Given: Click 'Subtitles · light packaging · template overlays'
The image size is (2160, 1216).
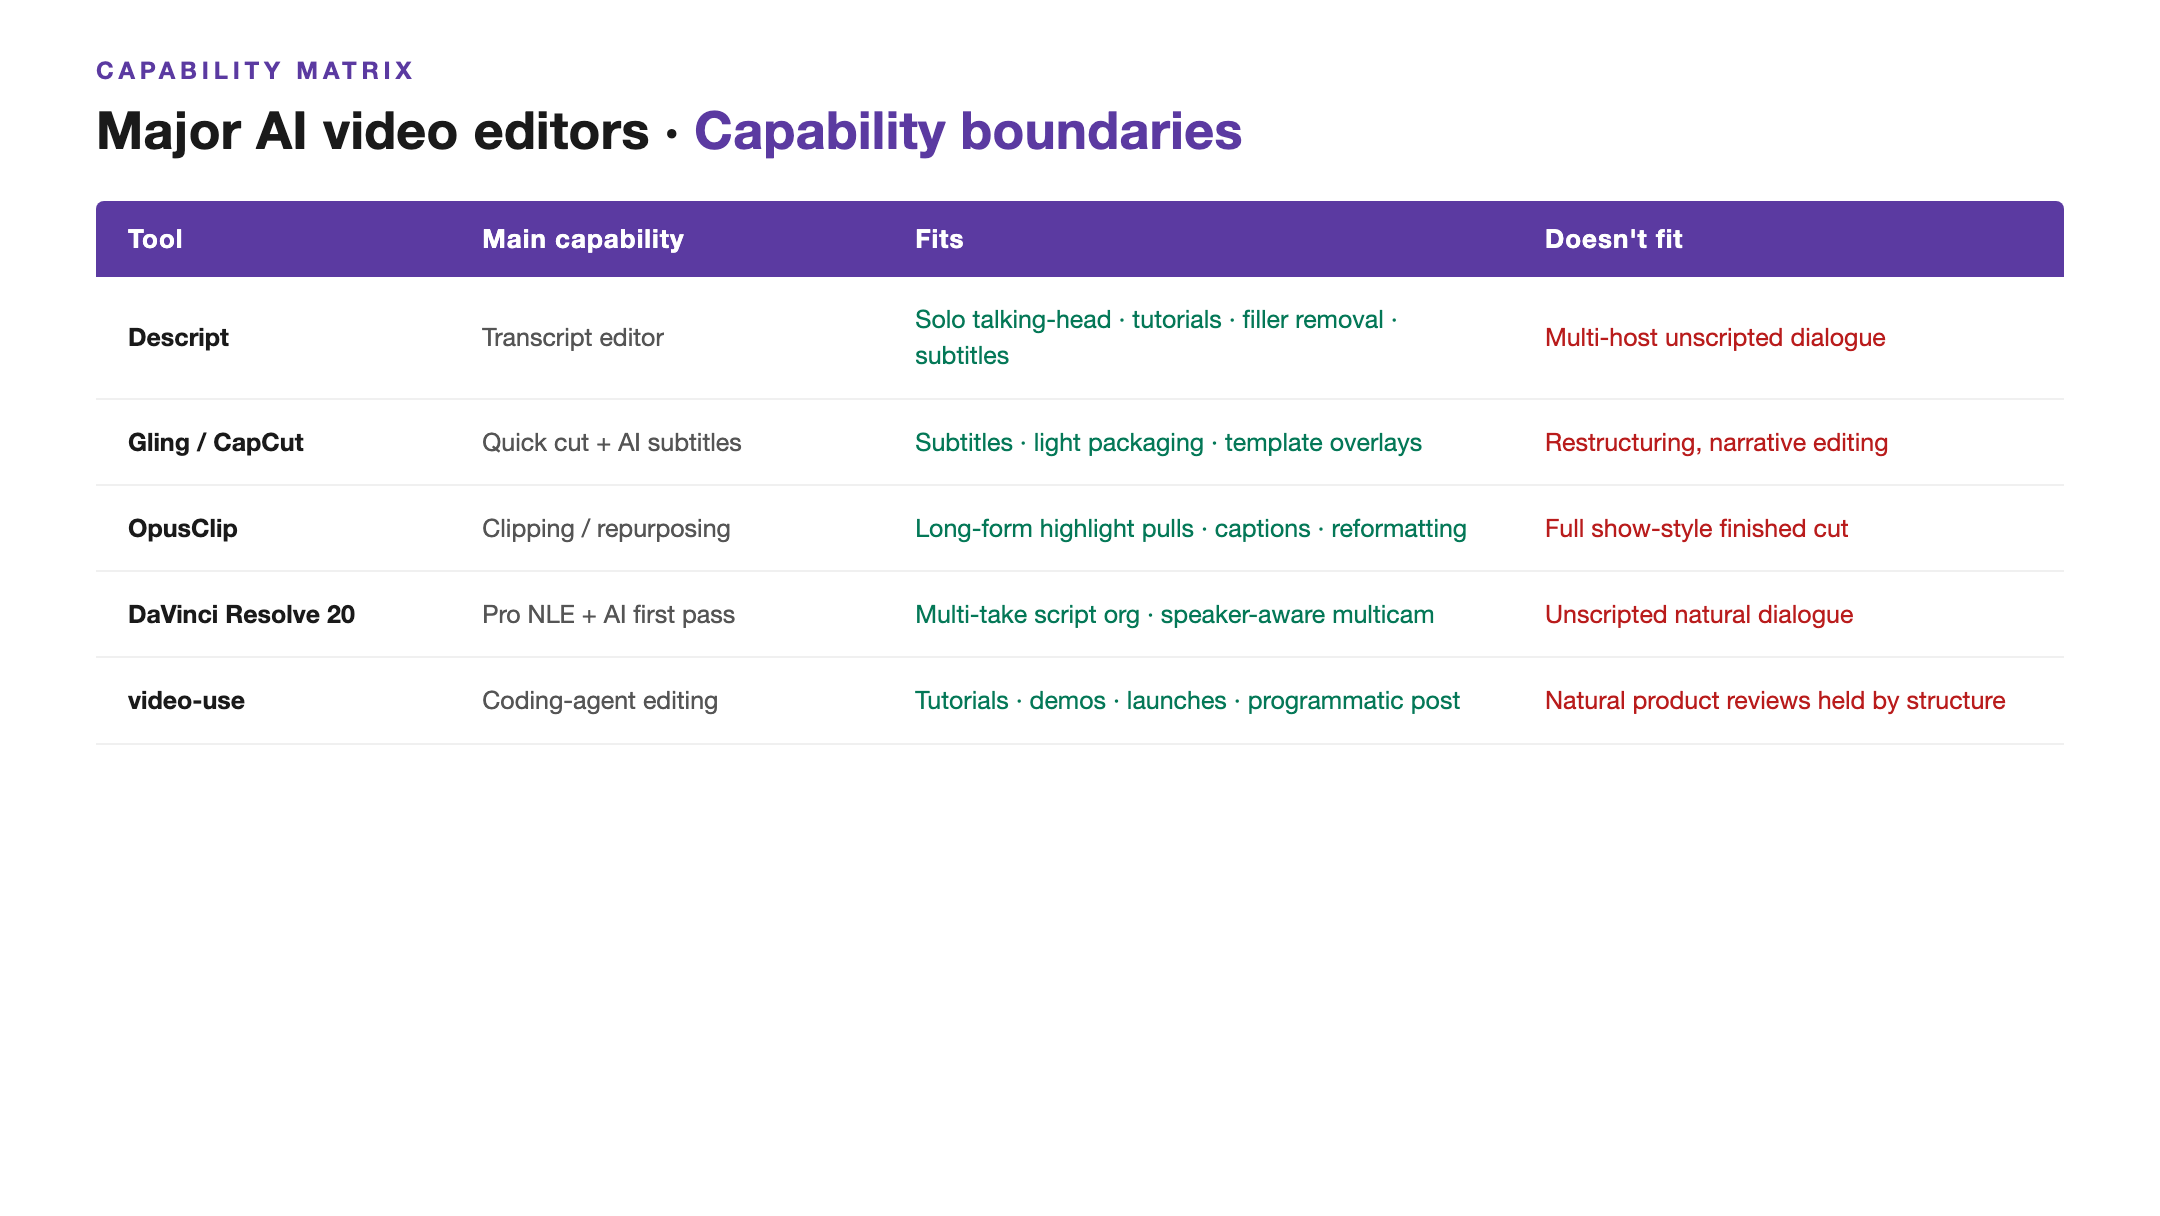Looking at the screenshot, I should point(1168,443).
